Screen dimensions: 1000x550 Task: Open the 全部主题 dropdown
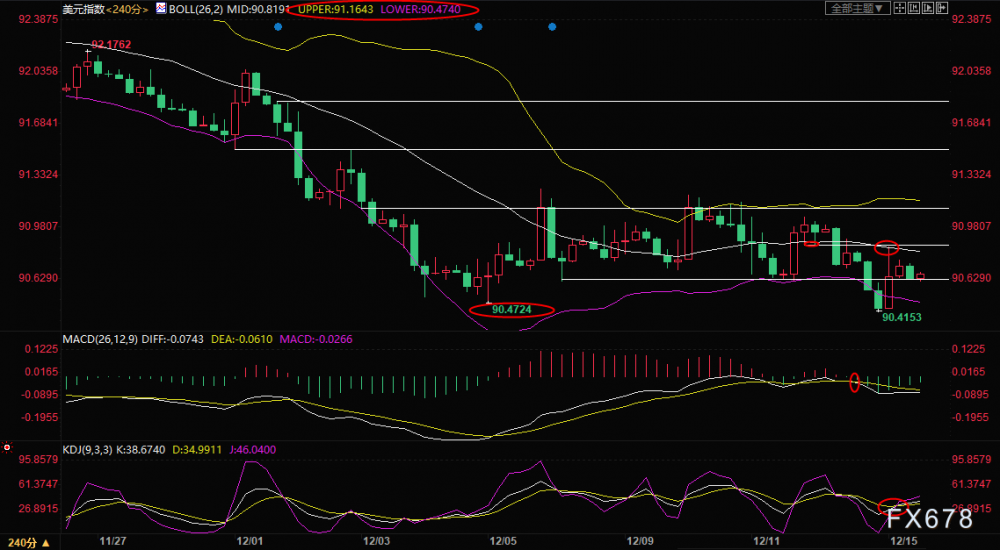[x=858, y=8]
